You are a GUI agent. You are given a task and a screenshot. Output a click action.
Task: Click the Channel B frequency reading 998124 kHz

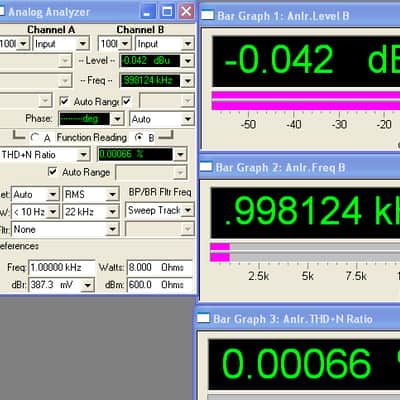pyautogui.click(x=150, y=80)
